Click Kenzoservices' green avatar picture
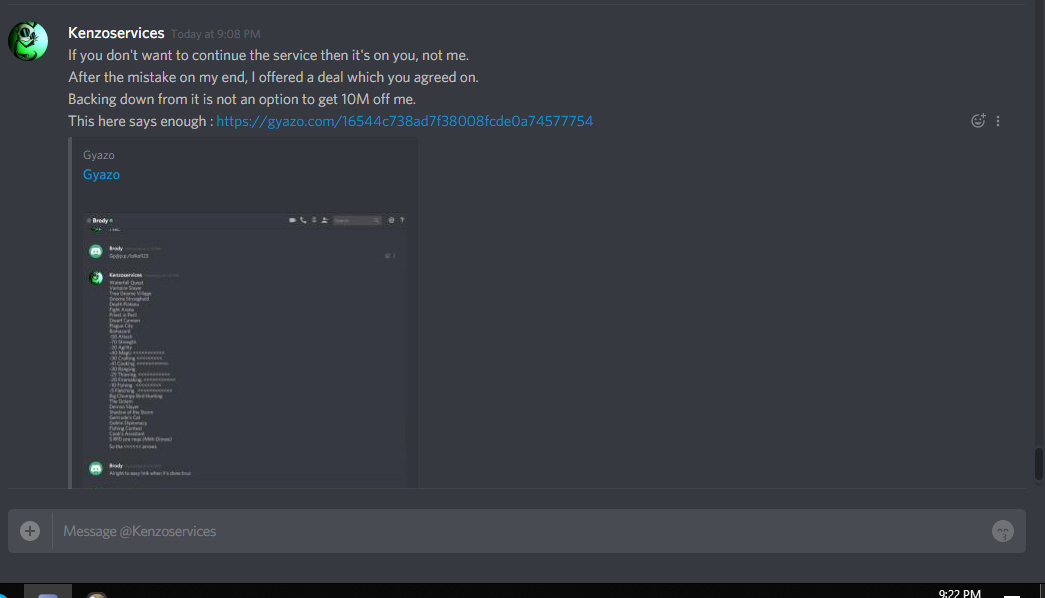This screenshot has width=1045, height=598. [28, 41]
